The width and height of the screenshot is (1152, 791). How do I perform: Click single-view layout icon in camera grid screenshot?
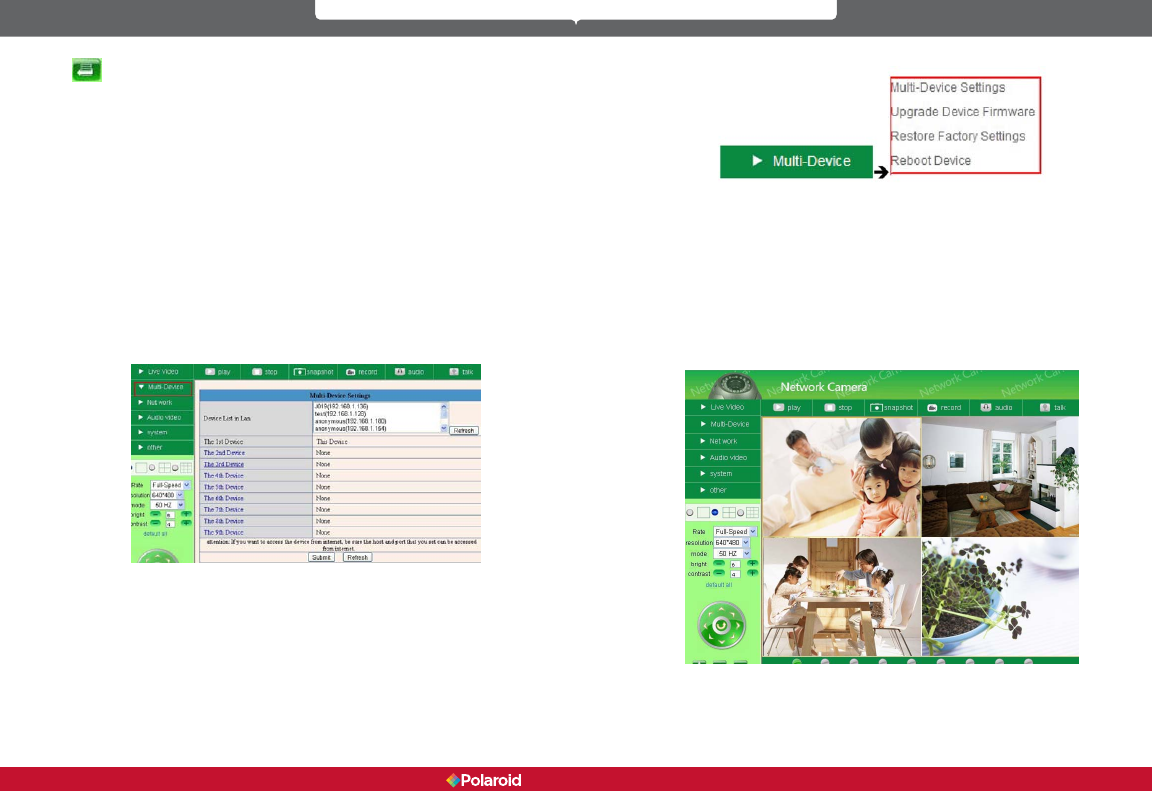pos(703,512)
